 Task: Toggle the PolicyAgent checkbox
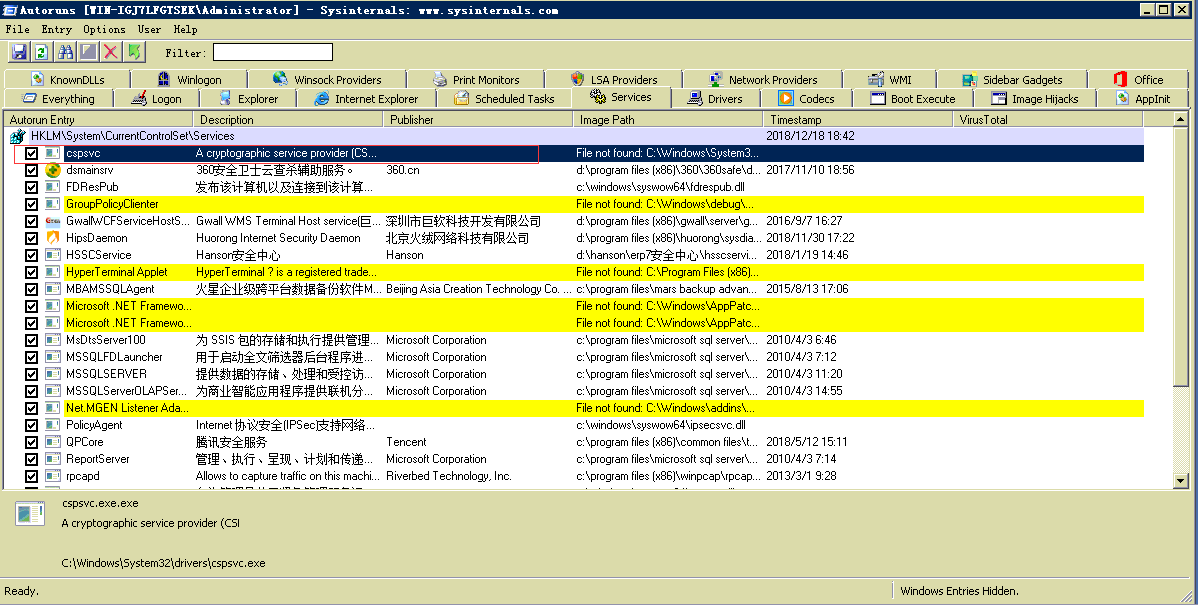click(x=31, y=425)
